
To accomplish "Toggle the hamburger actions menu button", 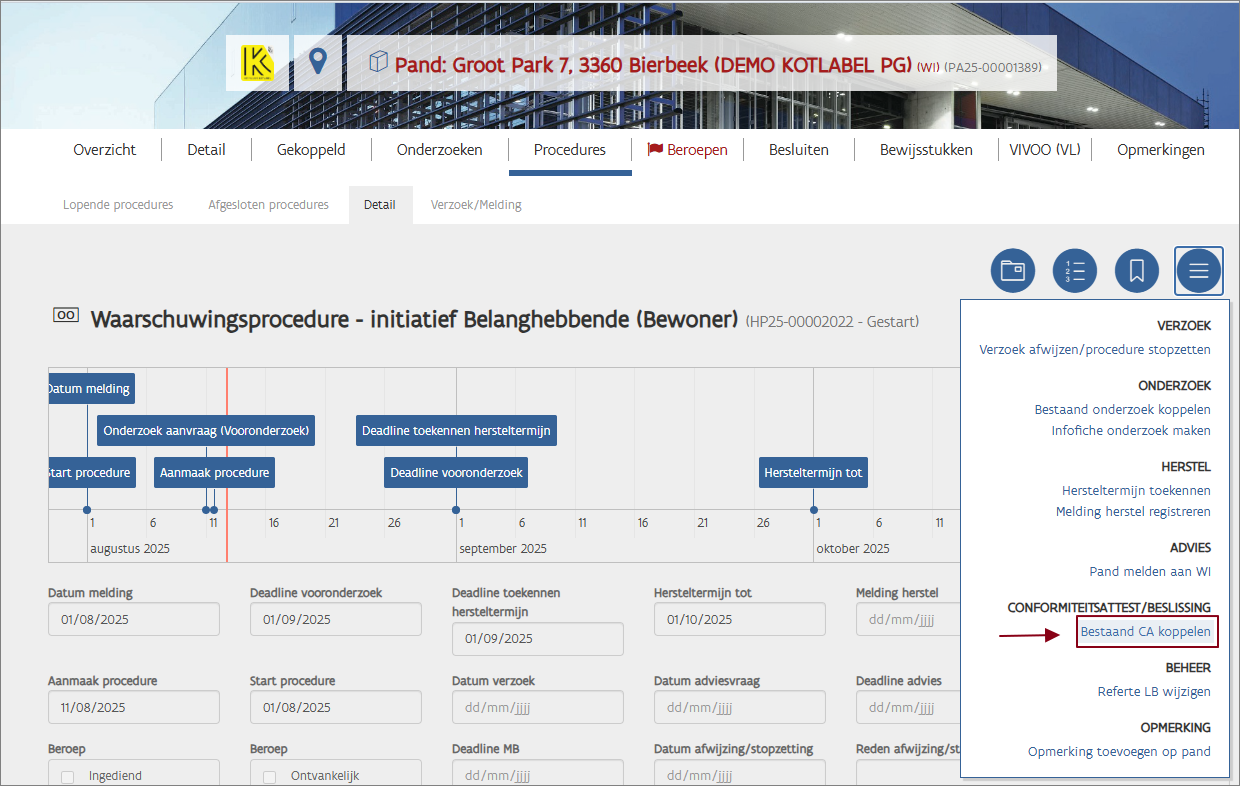I will click(1198, 270).
